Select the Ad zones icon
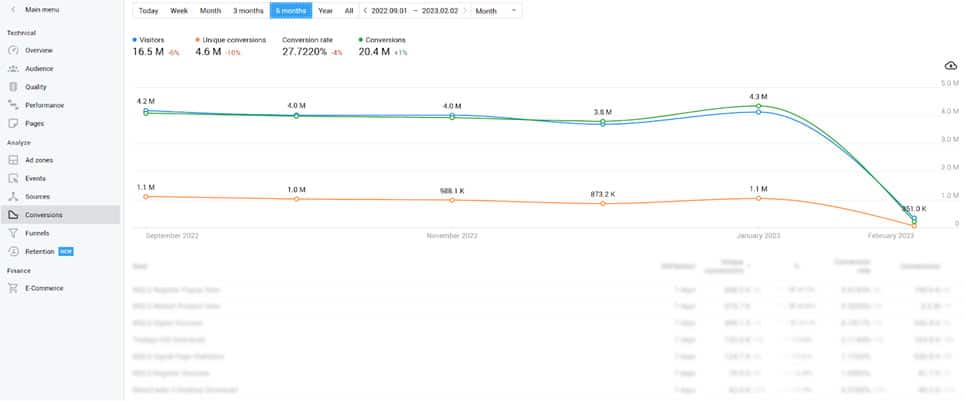Image resolution: width=966 pixels, height=402 pixels. [13, 160]
